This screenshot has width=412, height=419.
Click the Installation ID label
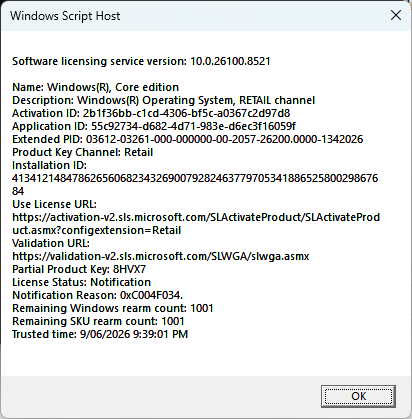pos(49,165)
